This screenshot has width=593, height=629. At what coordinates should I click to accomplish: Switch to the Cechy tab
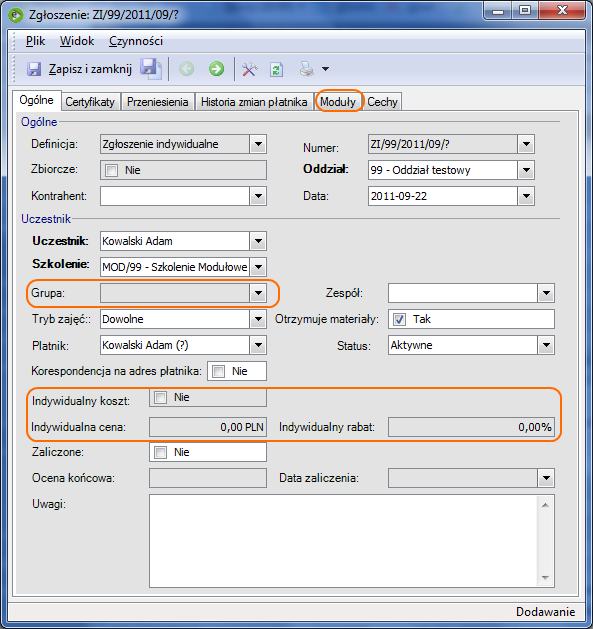point(382,102)
